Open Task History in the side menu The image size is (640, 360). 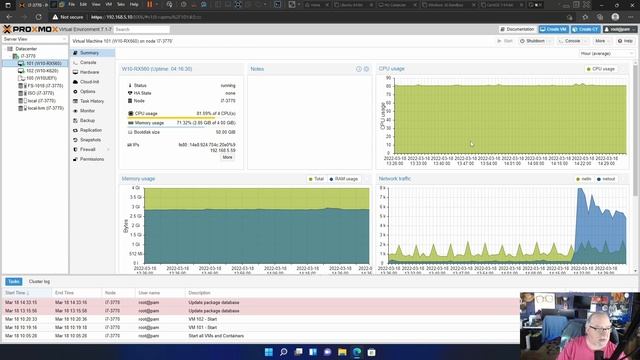tap(92, 101)
